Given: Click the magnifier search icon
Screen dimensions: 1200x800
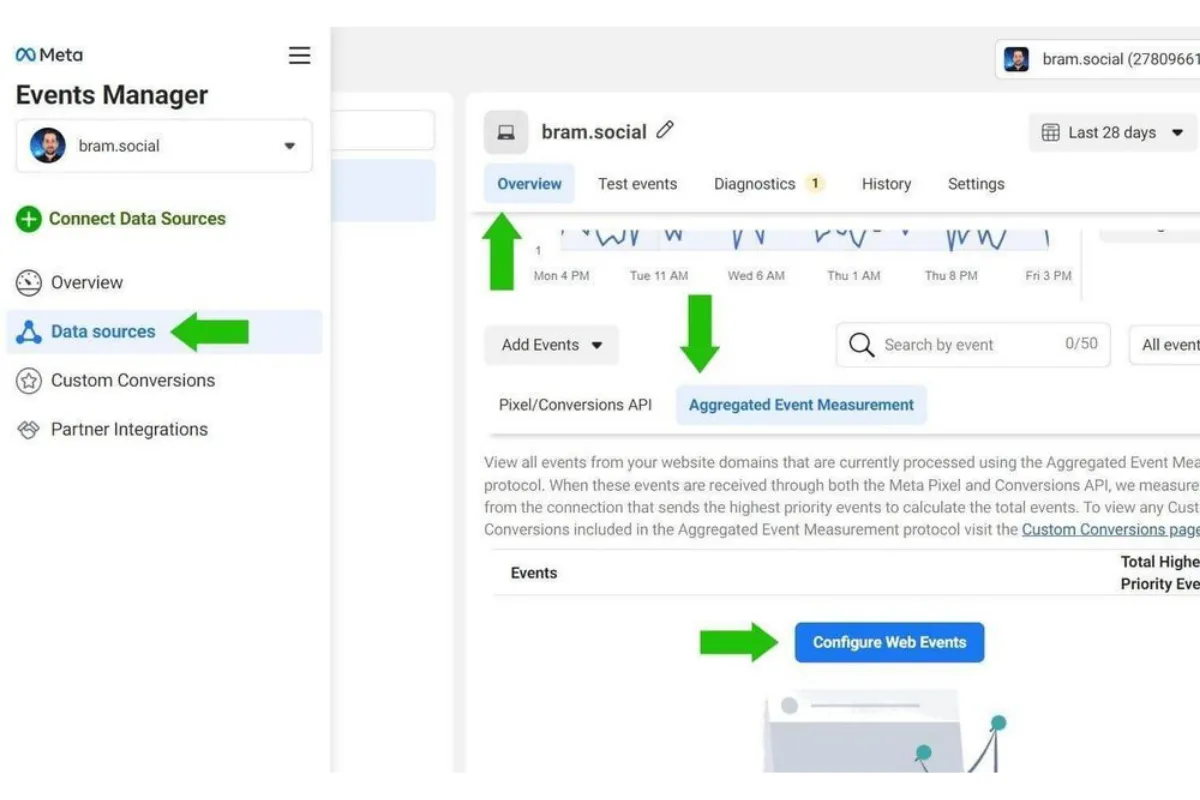Looking at the screenshot, I should pyautogui.click(x=861, y=345).
